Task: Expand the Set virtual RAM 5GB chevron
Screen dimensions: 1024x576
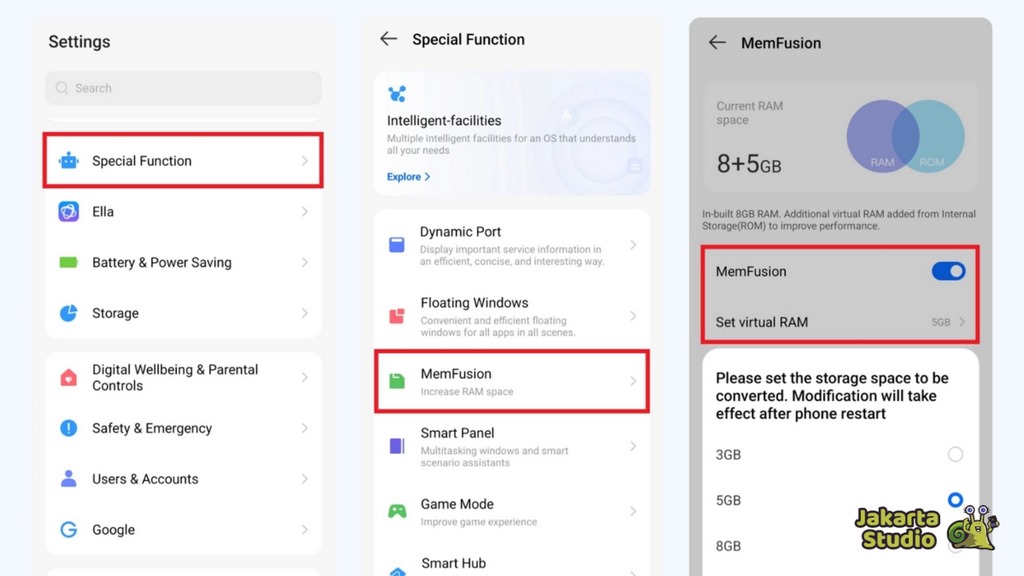Action: pyautogui.click(x=962, y=322)
